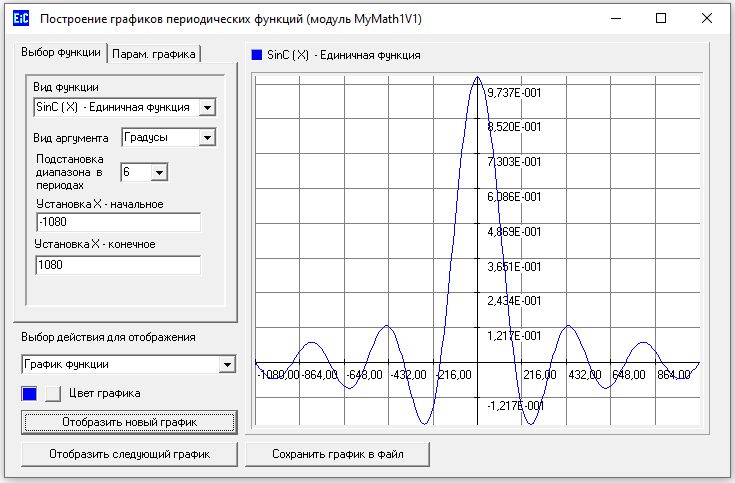The height and width of the screenshot is (483, 735).
Task: Click the Отобразить следующий график button
Action: coord(129,454)
